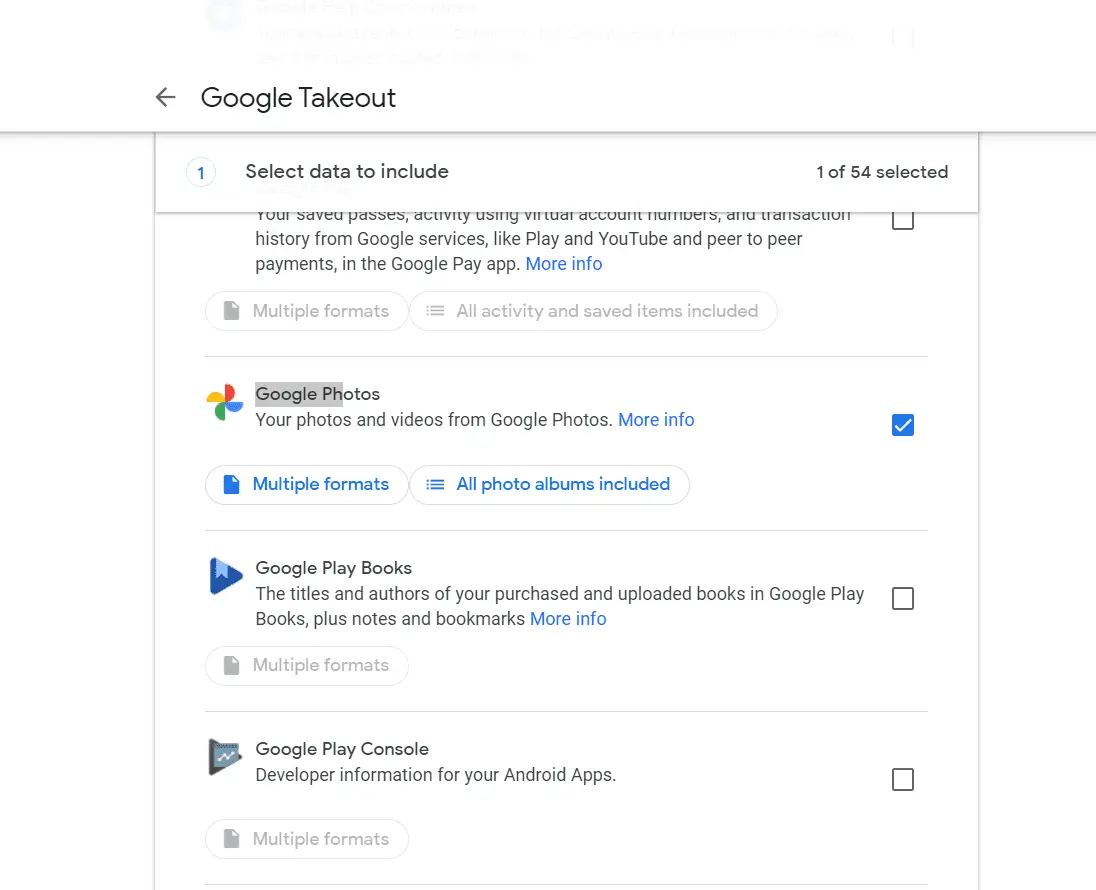
Task: Click the step 1 circle indicator
Action: pyautogui.click(x=201, y=173)
